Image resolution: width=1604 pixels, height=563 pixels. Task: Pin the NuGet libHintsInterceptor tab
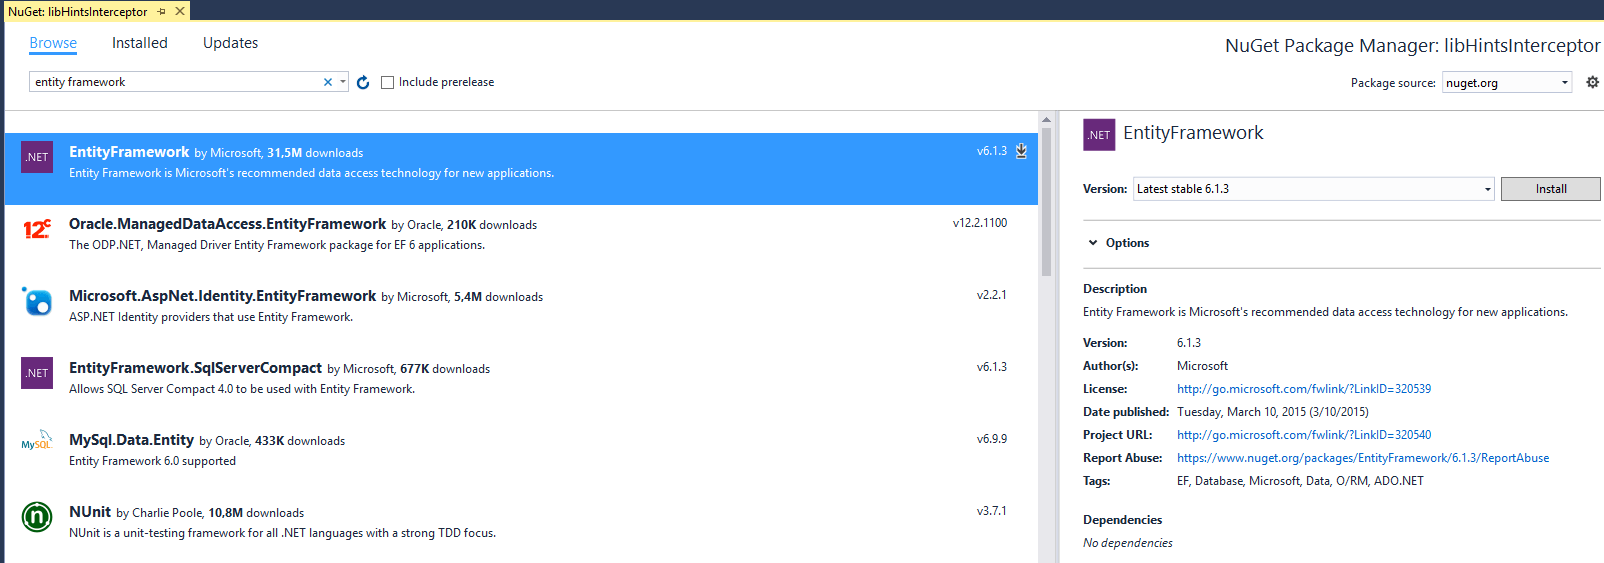161,12
